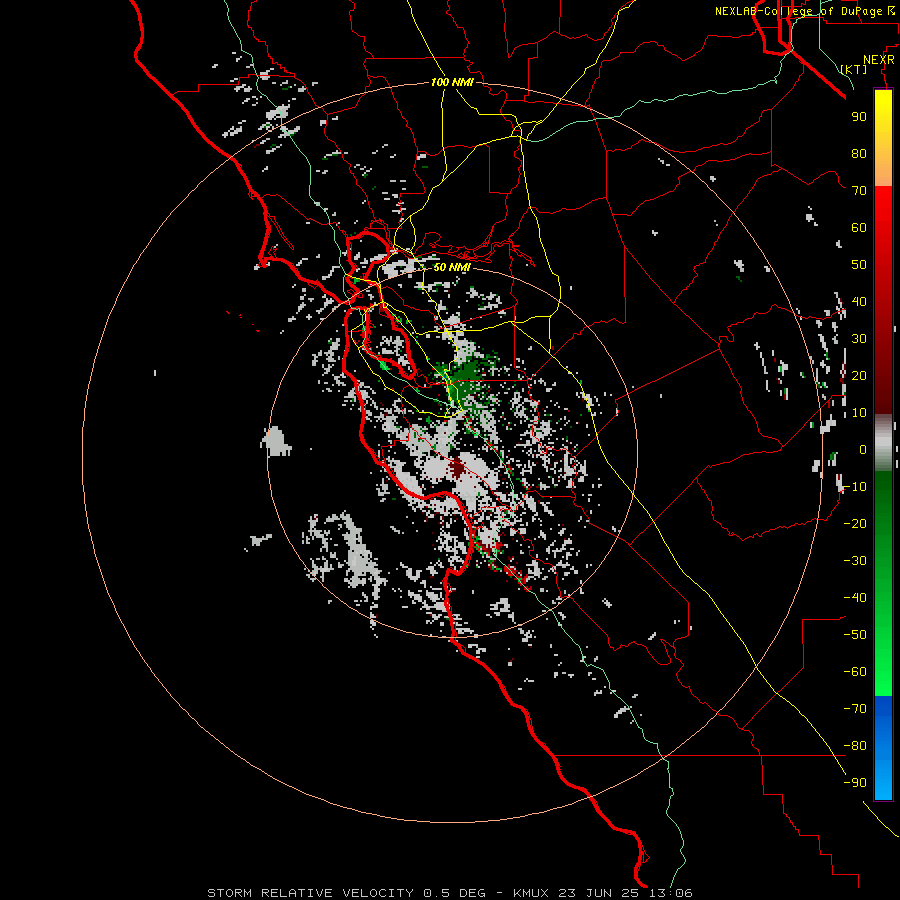The width and height of the screenshot is (900, 900).
Task: Click the -60 value on the color scale
Action: [855, 672]
